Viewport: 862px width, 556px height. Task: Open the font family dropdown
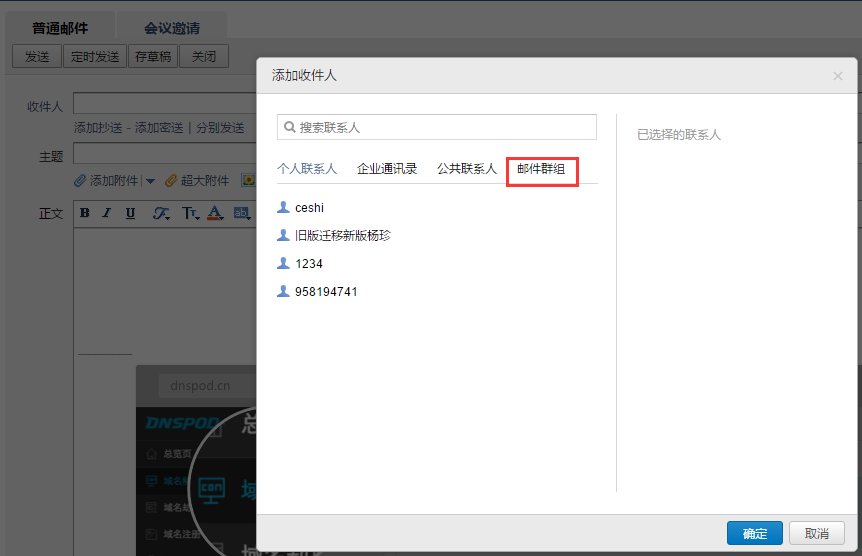(x=161, y=213)
